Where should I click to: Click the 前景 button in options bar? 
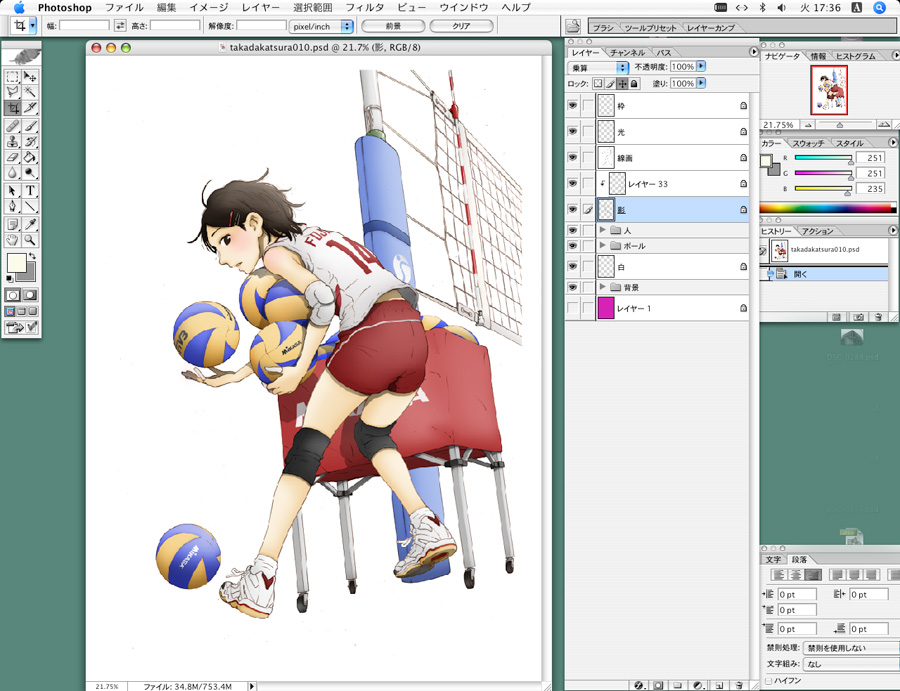click(393, 26)
